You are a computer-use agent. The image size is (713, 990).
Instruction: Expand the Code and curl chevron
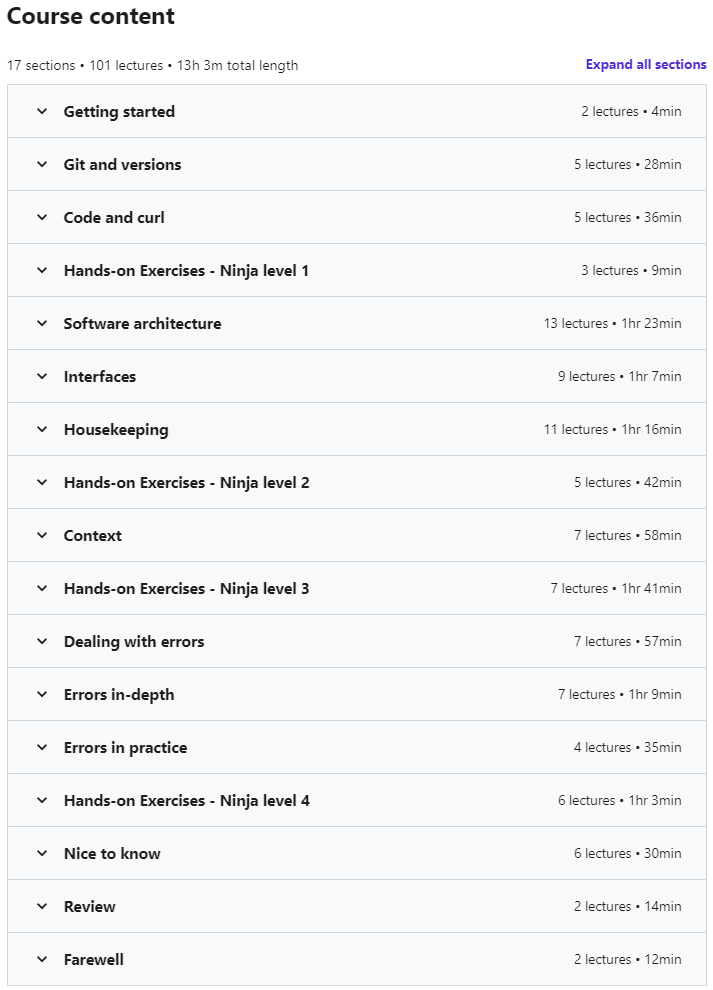42,217
